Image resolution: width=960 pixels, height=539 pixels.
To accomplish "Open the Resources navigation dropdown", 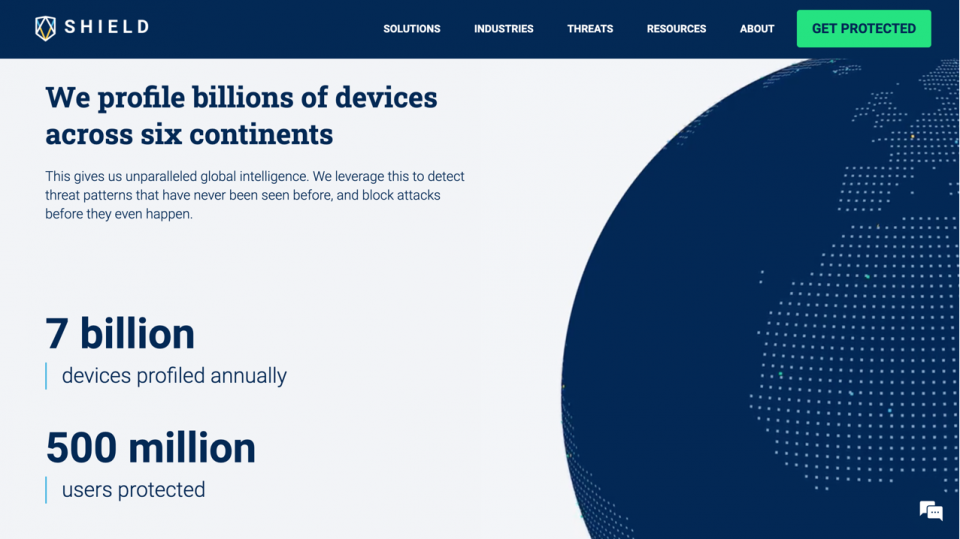I will pos(676,29).
